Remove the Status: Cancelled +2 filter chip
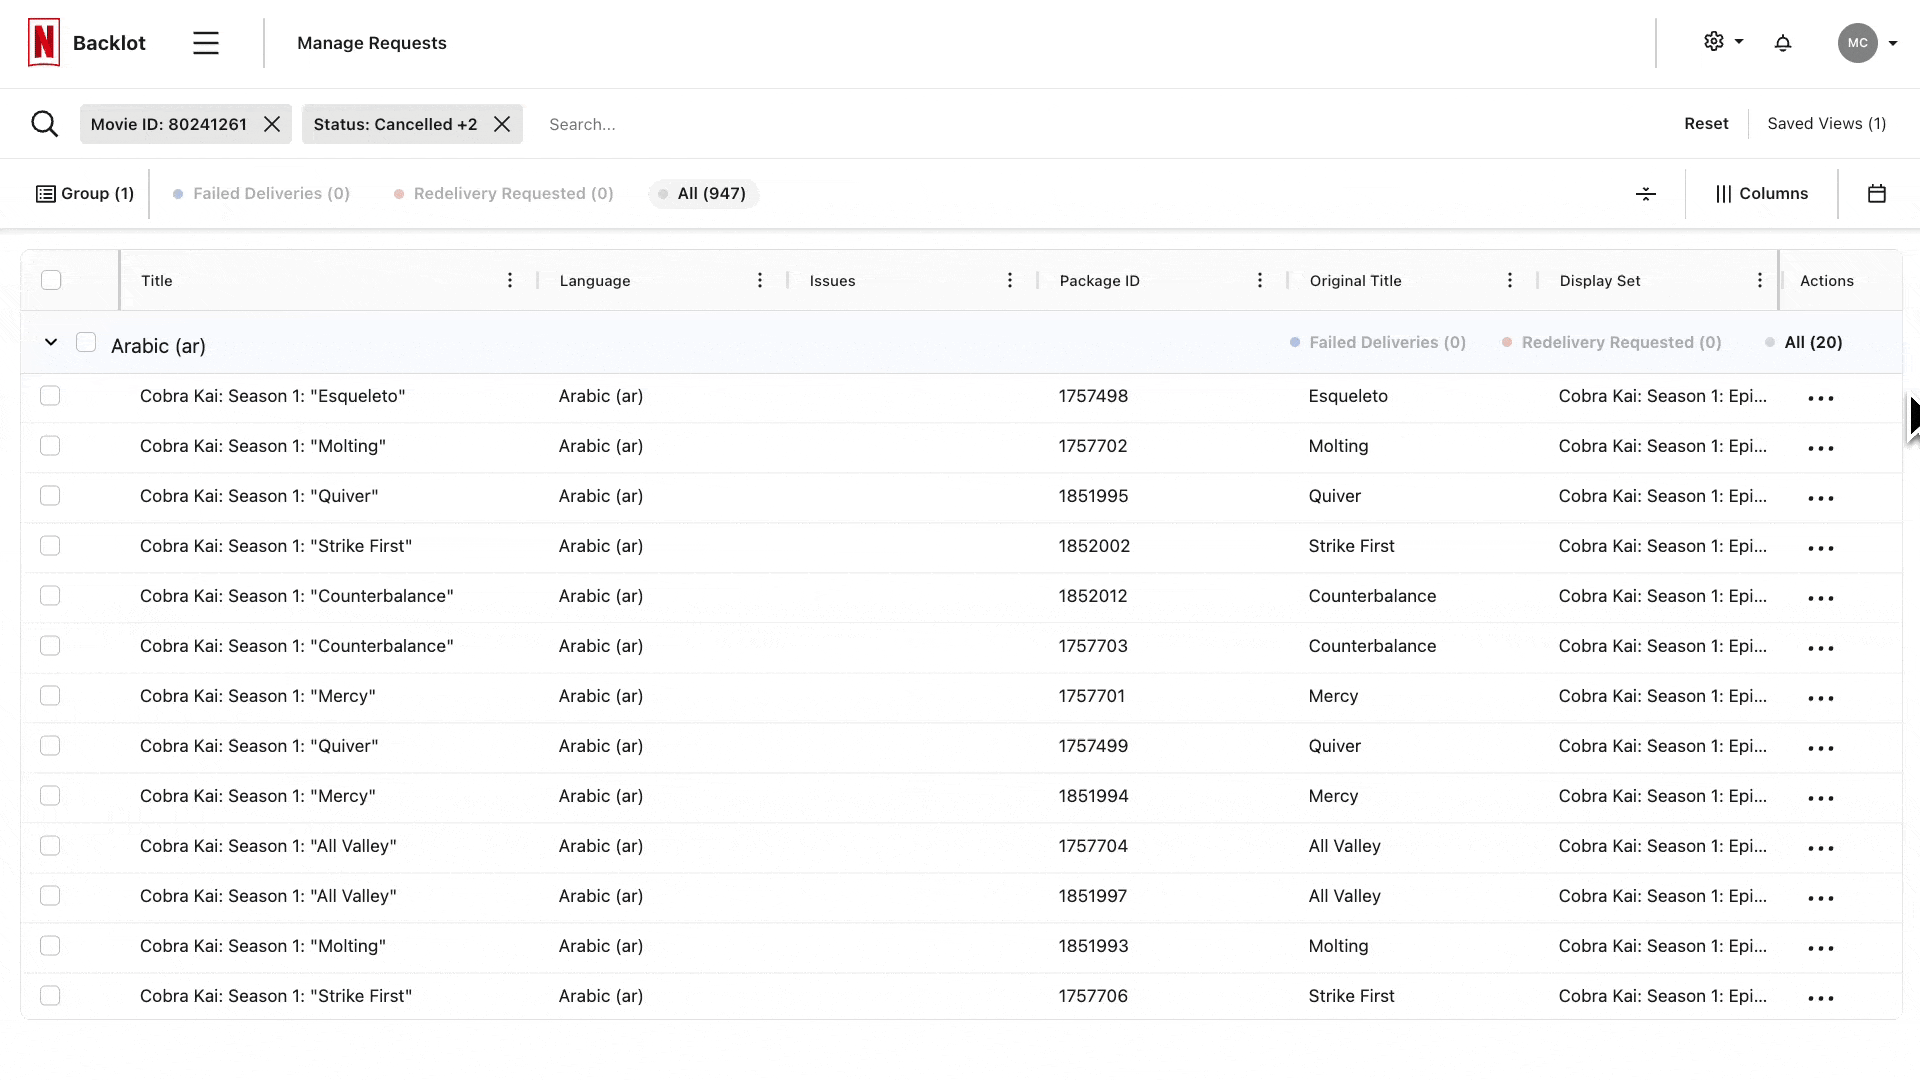 (x=503, y=124)
